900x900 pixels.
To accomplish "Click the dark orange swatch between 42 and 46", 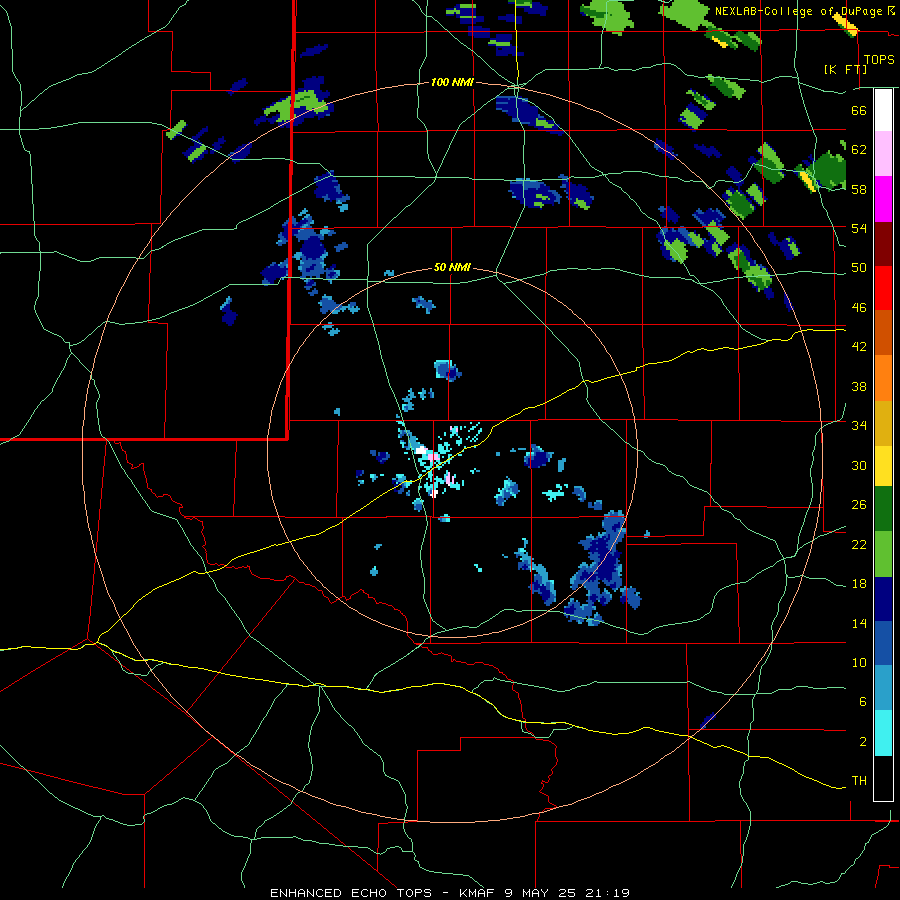I will 883,333.
